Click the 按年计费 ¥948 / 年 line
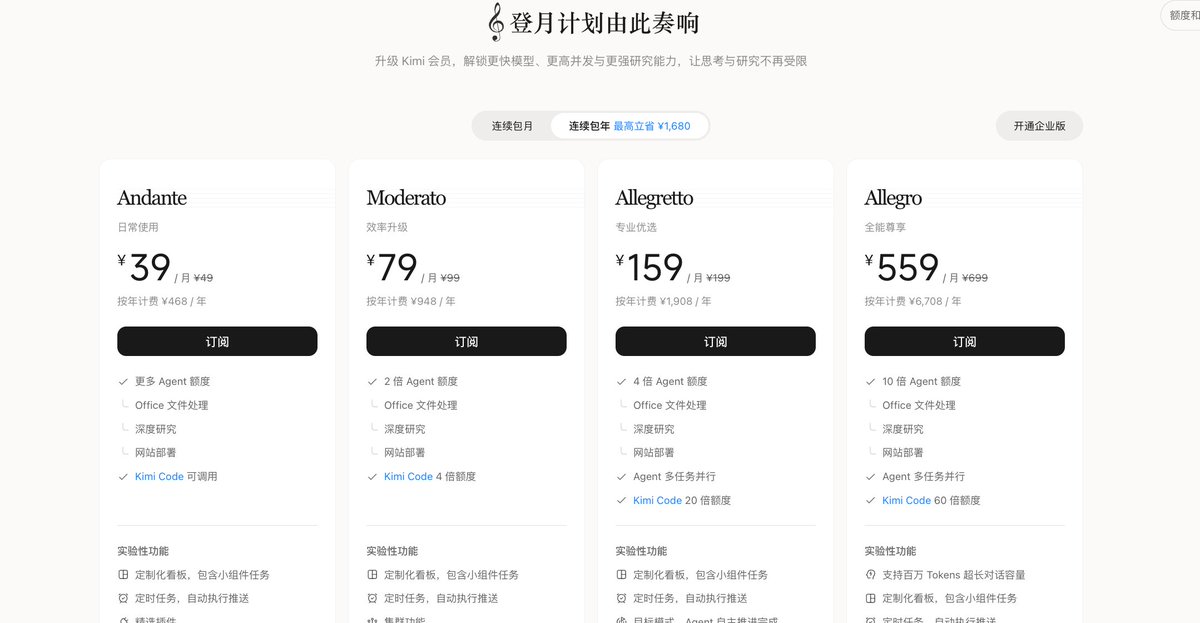1200x623 pixels. coord(411,301)
